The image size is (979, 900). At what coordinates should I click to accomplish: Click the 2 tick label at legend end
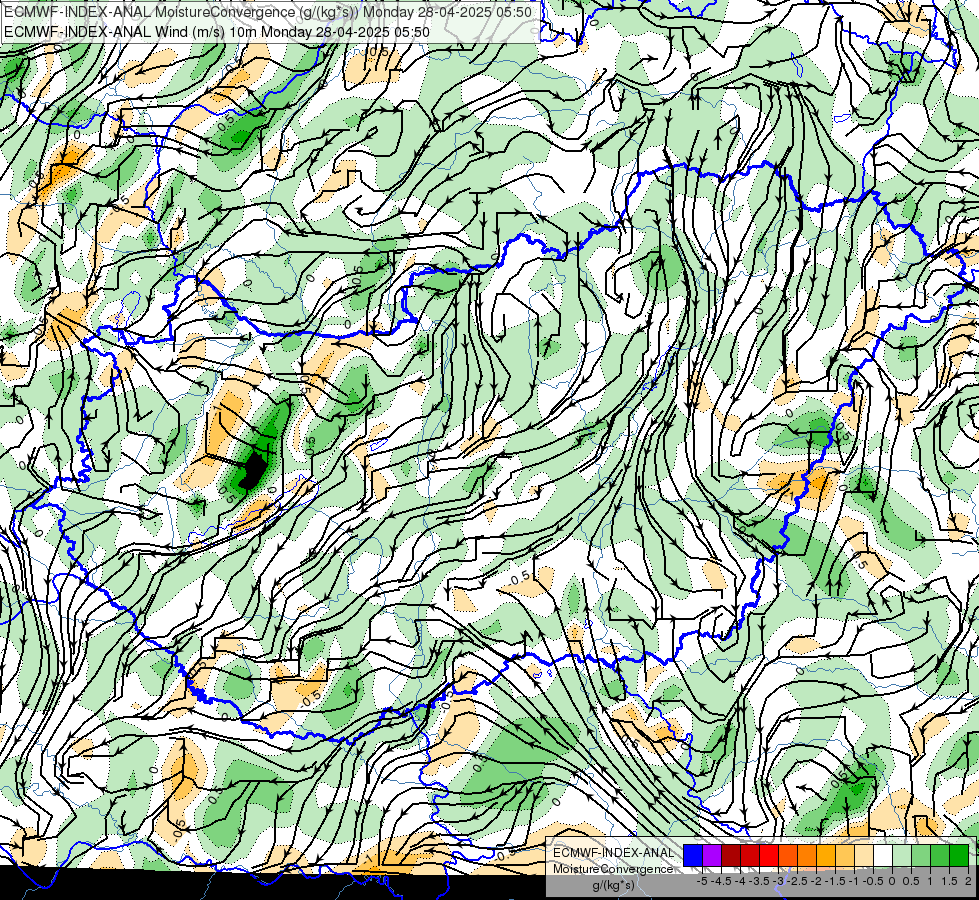968,881
